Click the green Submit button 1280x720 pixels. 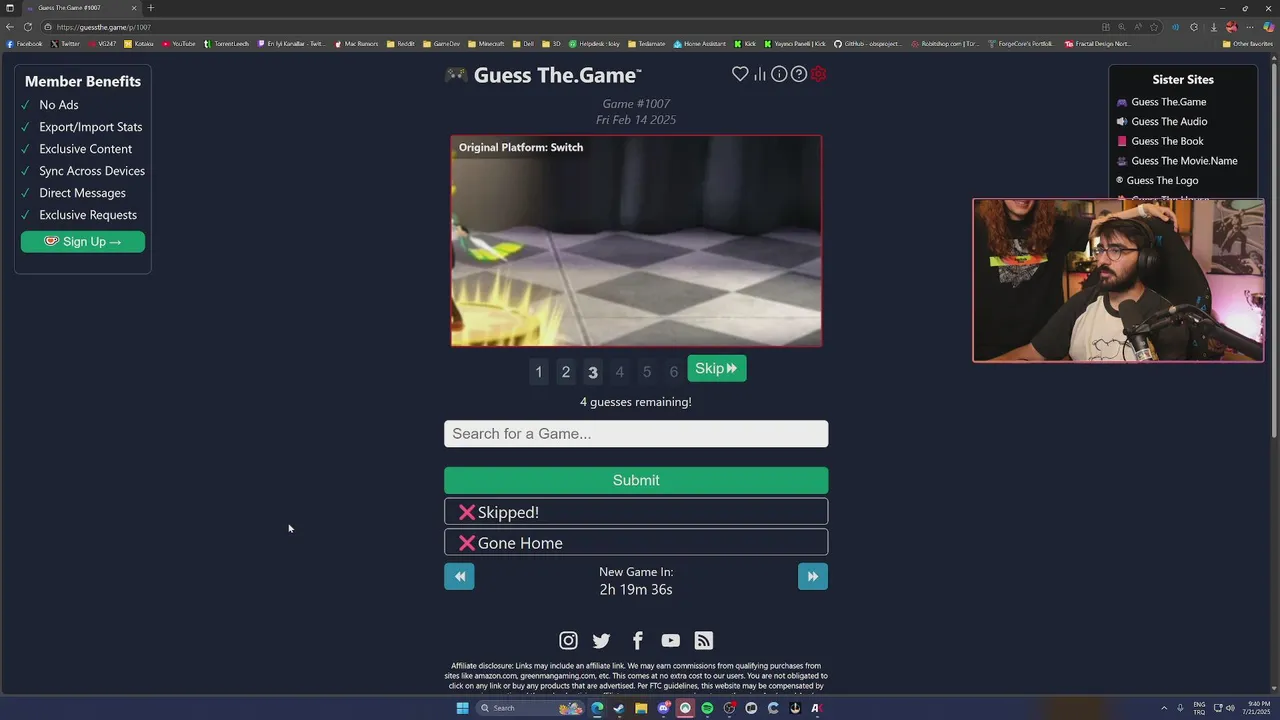[x=636, y=480]
